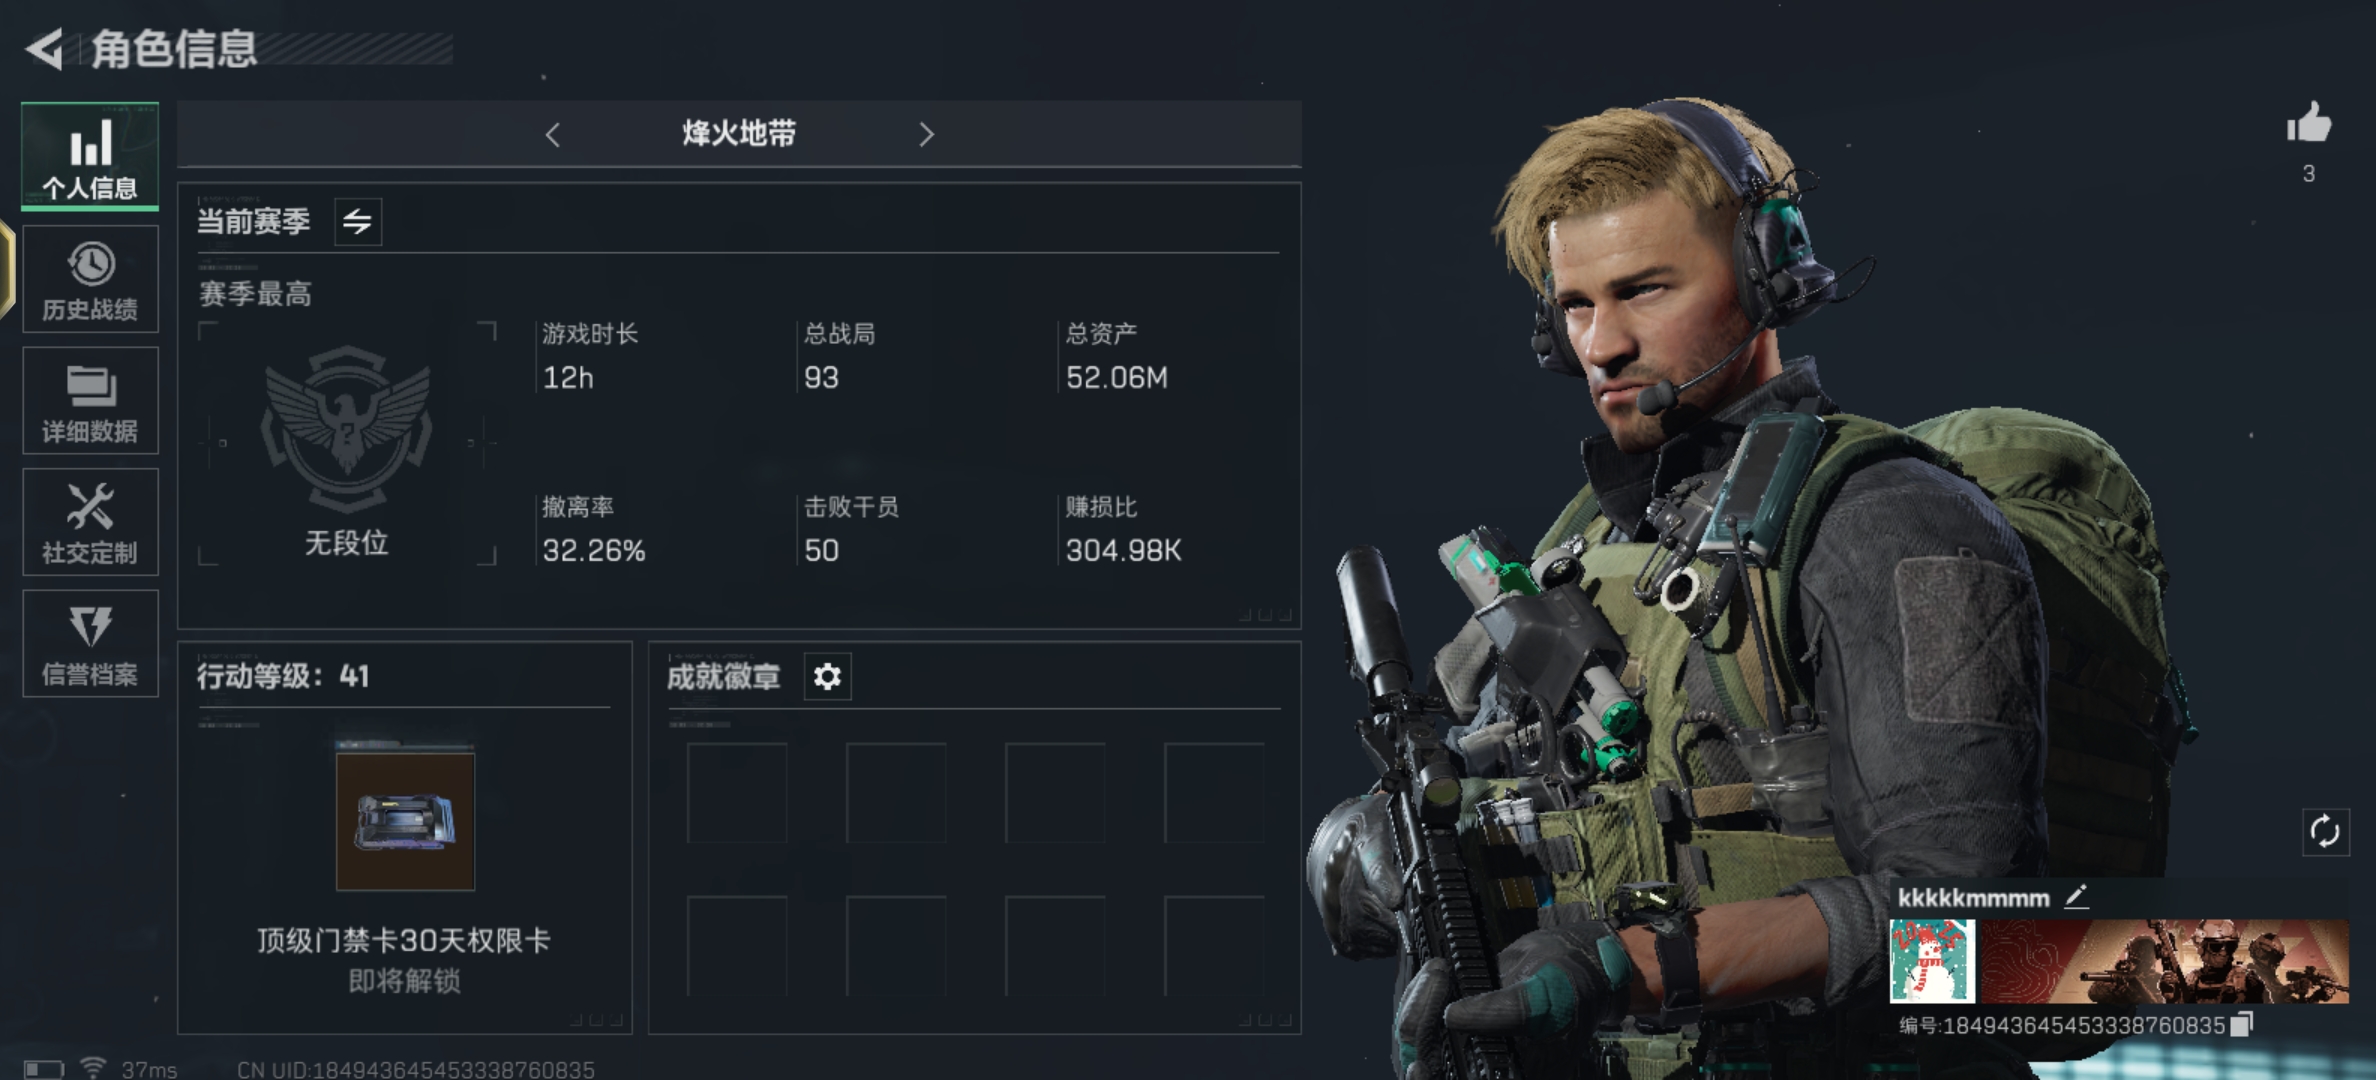The width and height of the screenshot is (2376, 1080).
Task: Edit nickname kkkkkmmmmm with pencil icon
Action: pos(2077,896)
